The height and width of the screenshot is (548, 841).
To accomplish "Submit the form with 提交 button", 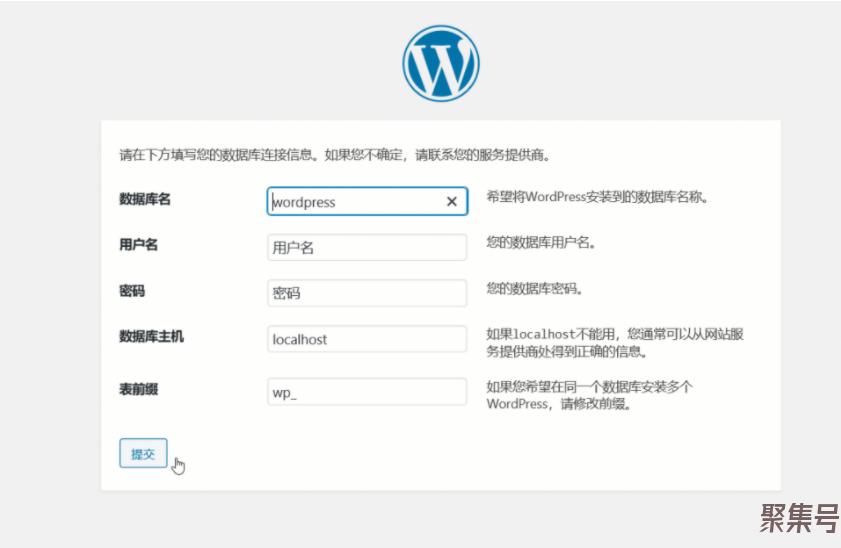I will tap(143, 453).
